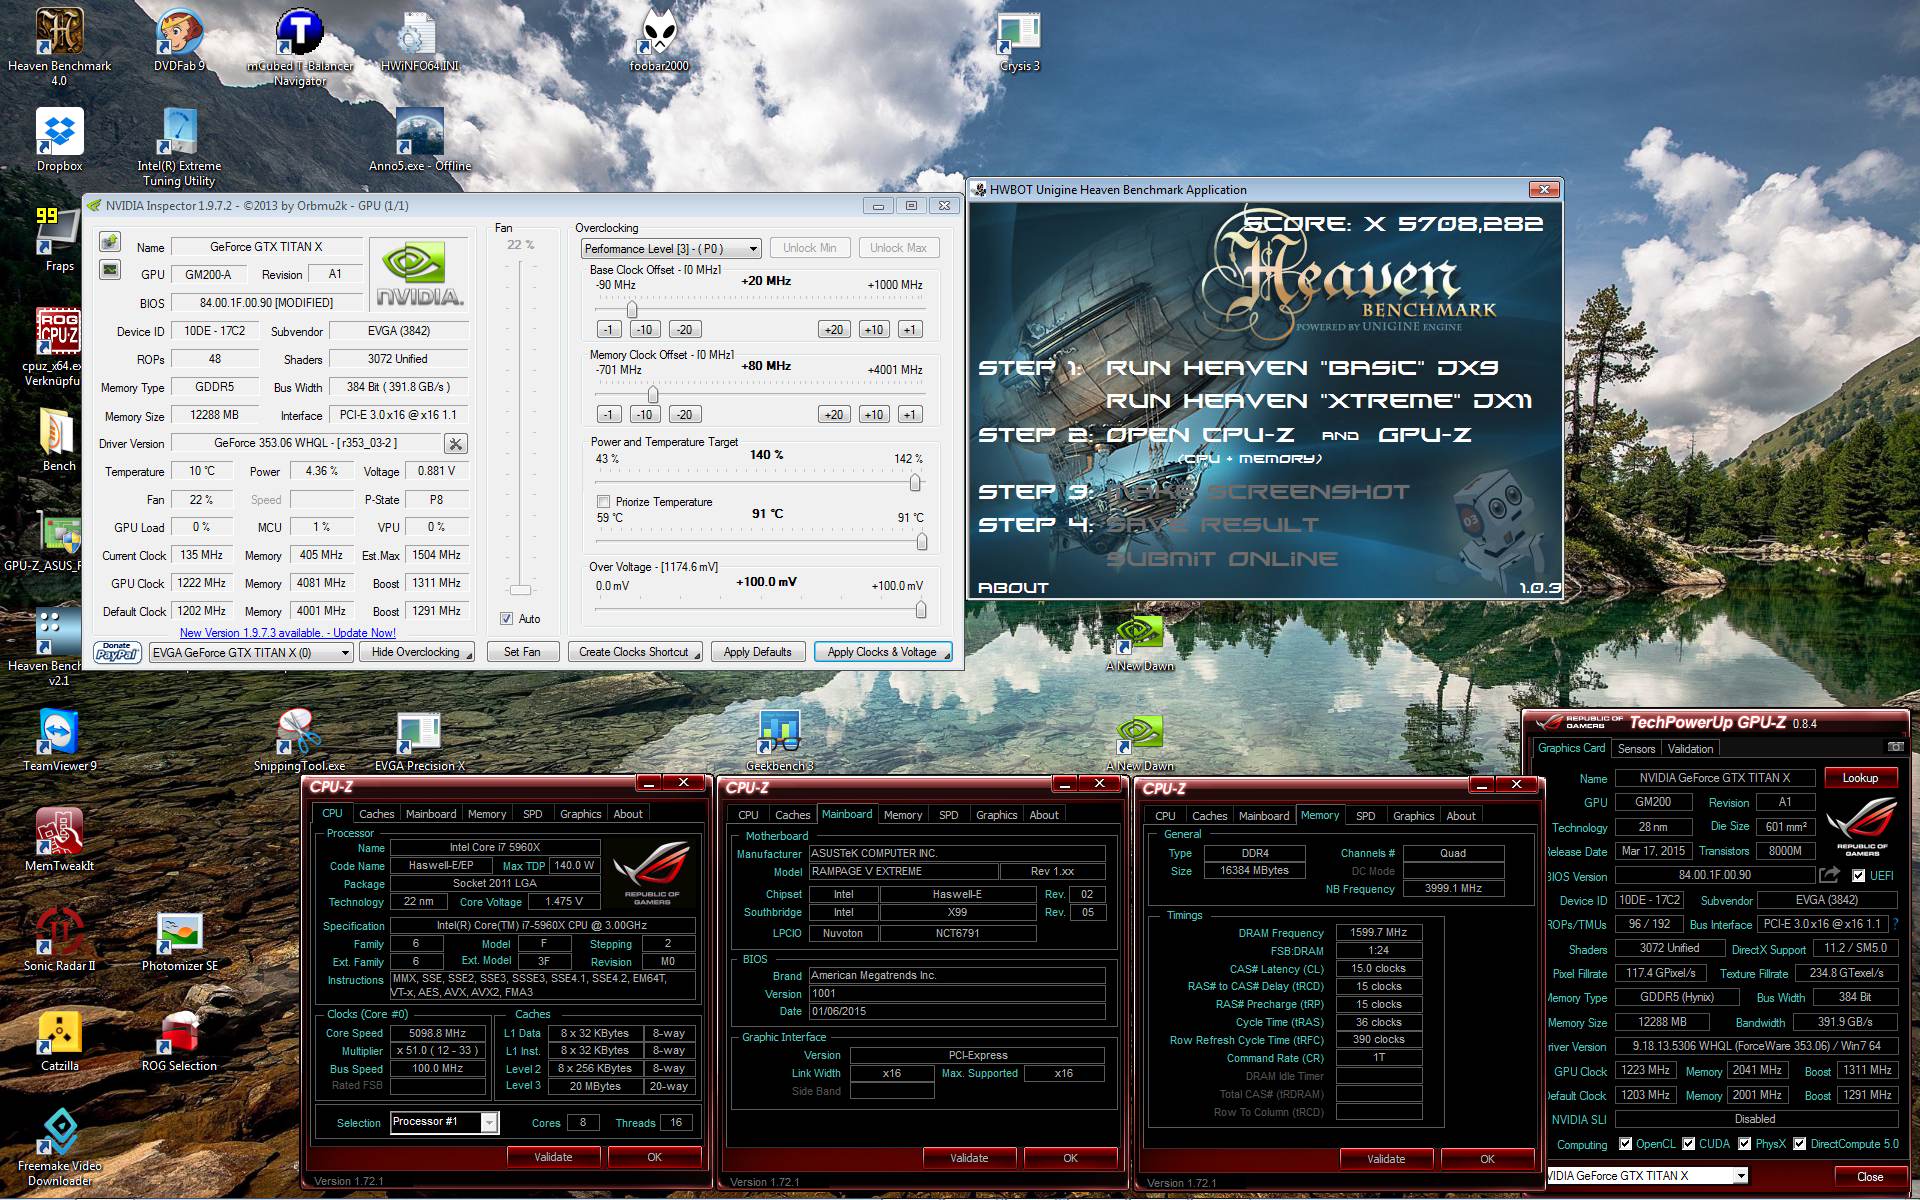Open About tab in first CPU-Z

(628, 814)
